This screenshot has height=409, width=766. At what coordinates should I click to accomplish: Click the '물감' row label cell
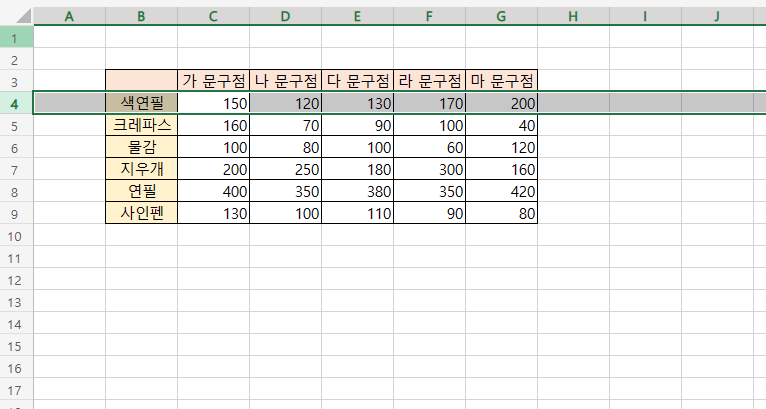[141, 147]
